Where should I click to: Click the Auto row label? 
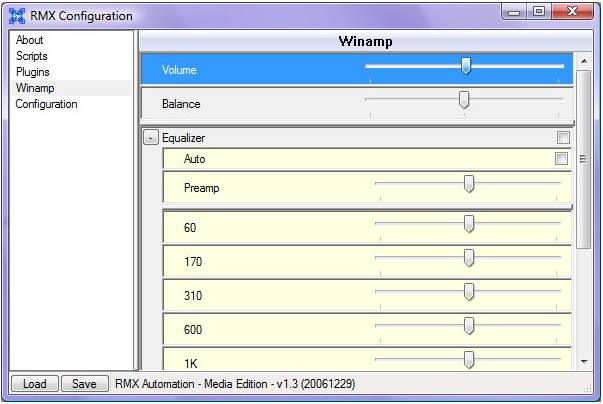(195, 159)
